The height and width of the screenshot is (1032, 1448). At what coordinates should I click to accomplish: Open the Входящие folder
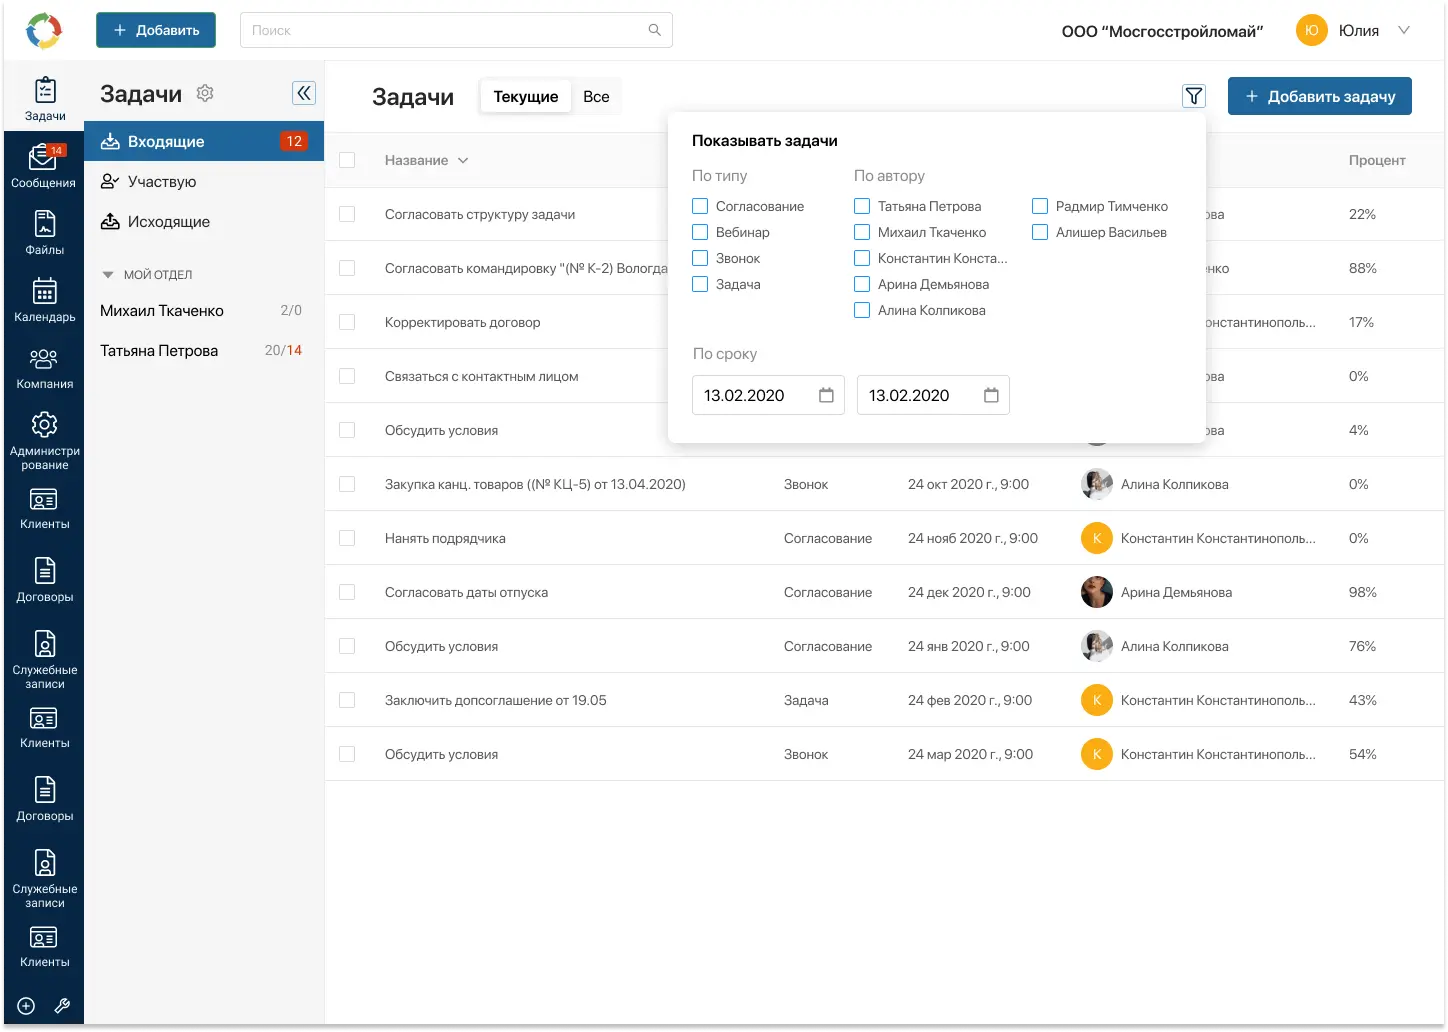point(204,141)
